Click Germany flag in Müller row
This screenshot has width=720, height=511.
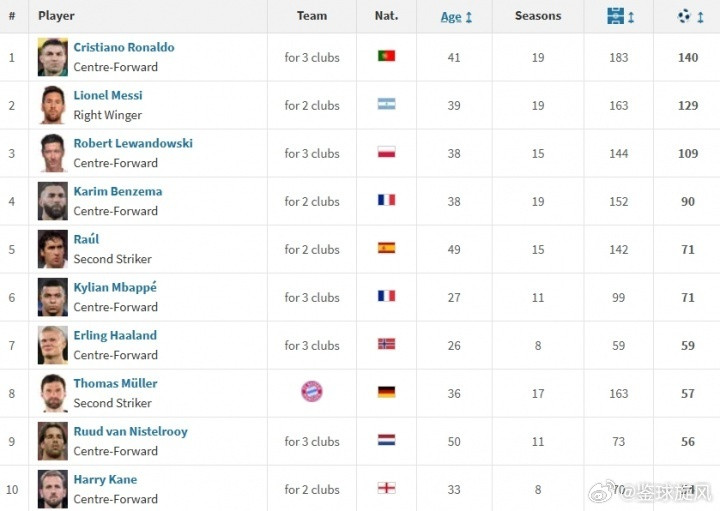coord(387,392)
